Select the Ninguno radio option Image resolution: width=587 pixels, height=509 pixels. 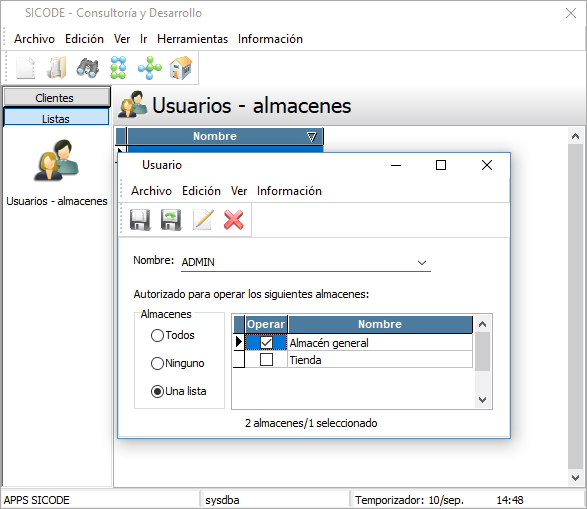[x=157, y=363]
